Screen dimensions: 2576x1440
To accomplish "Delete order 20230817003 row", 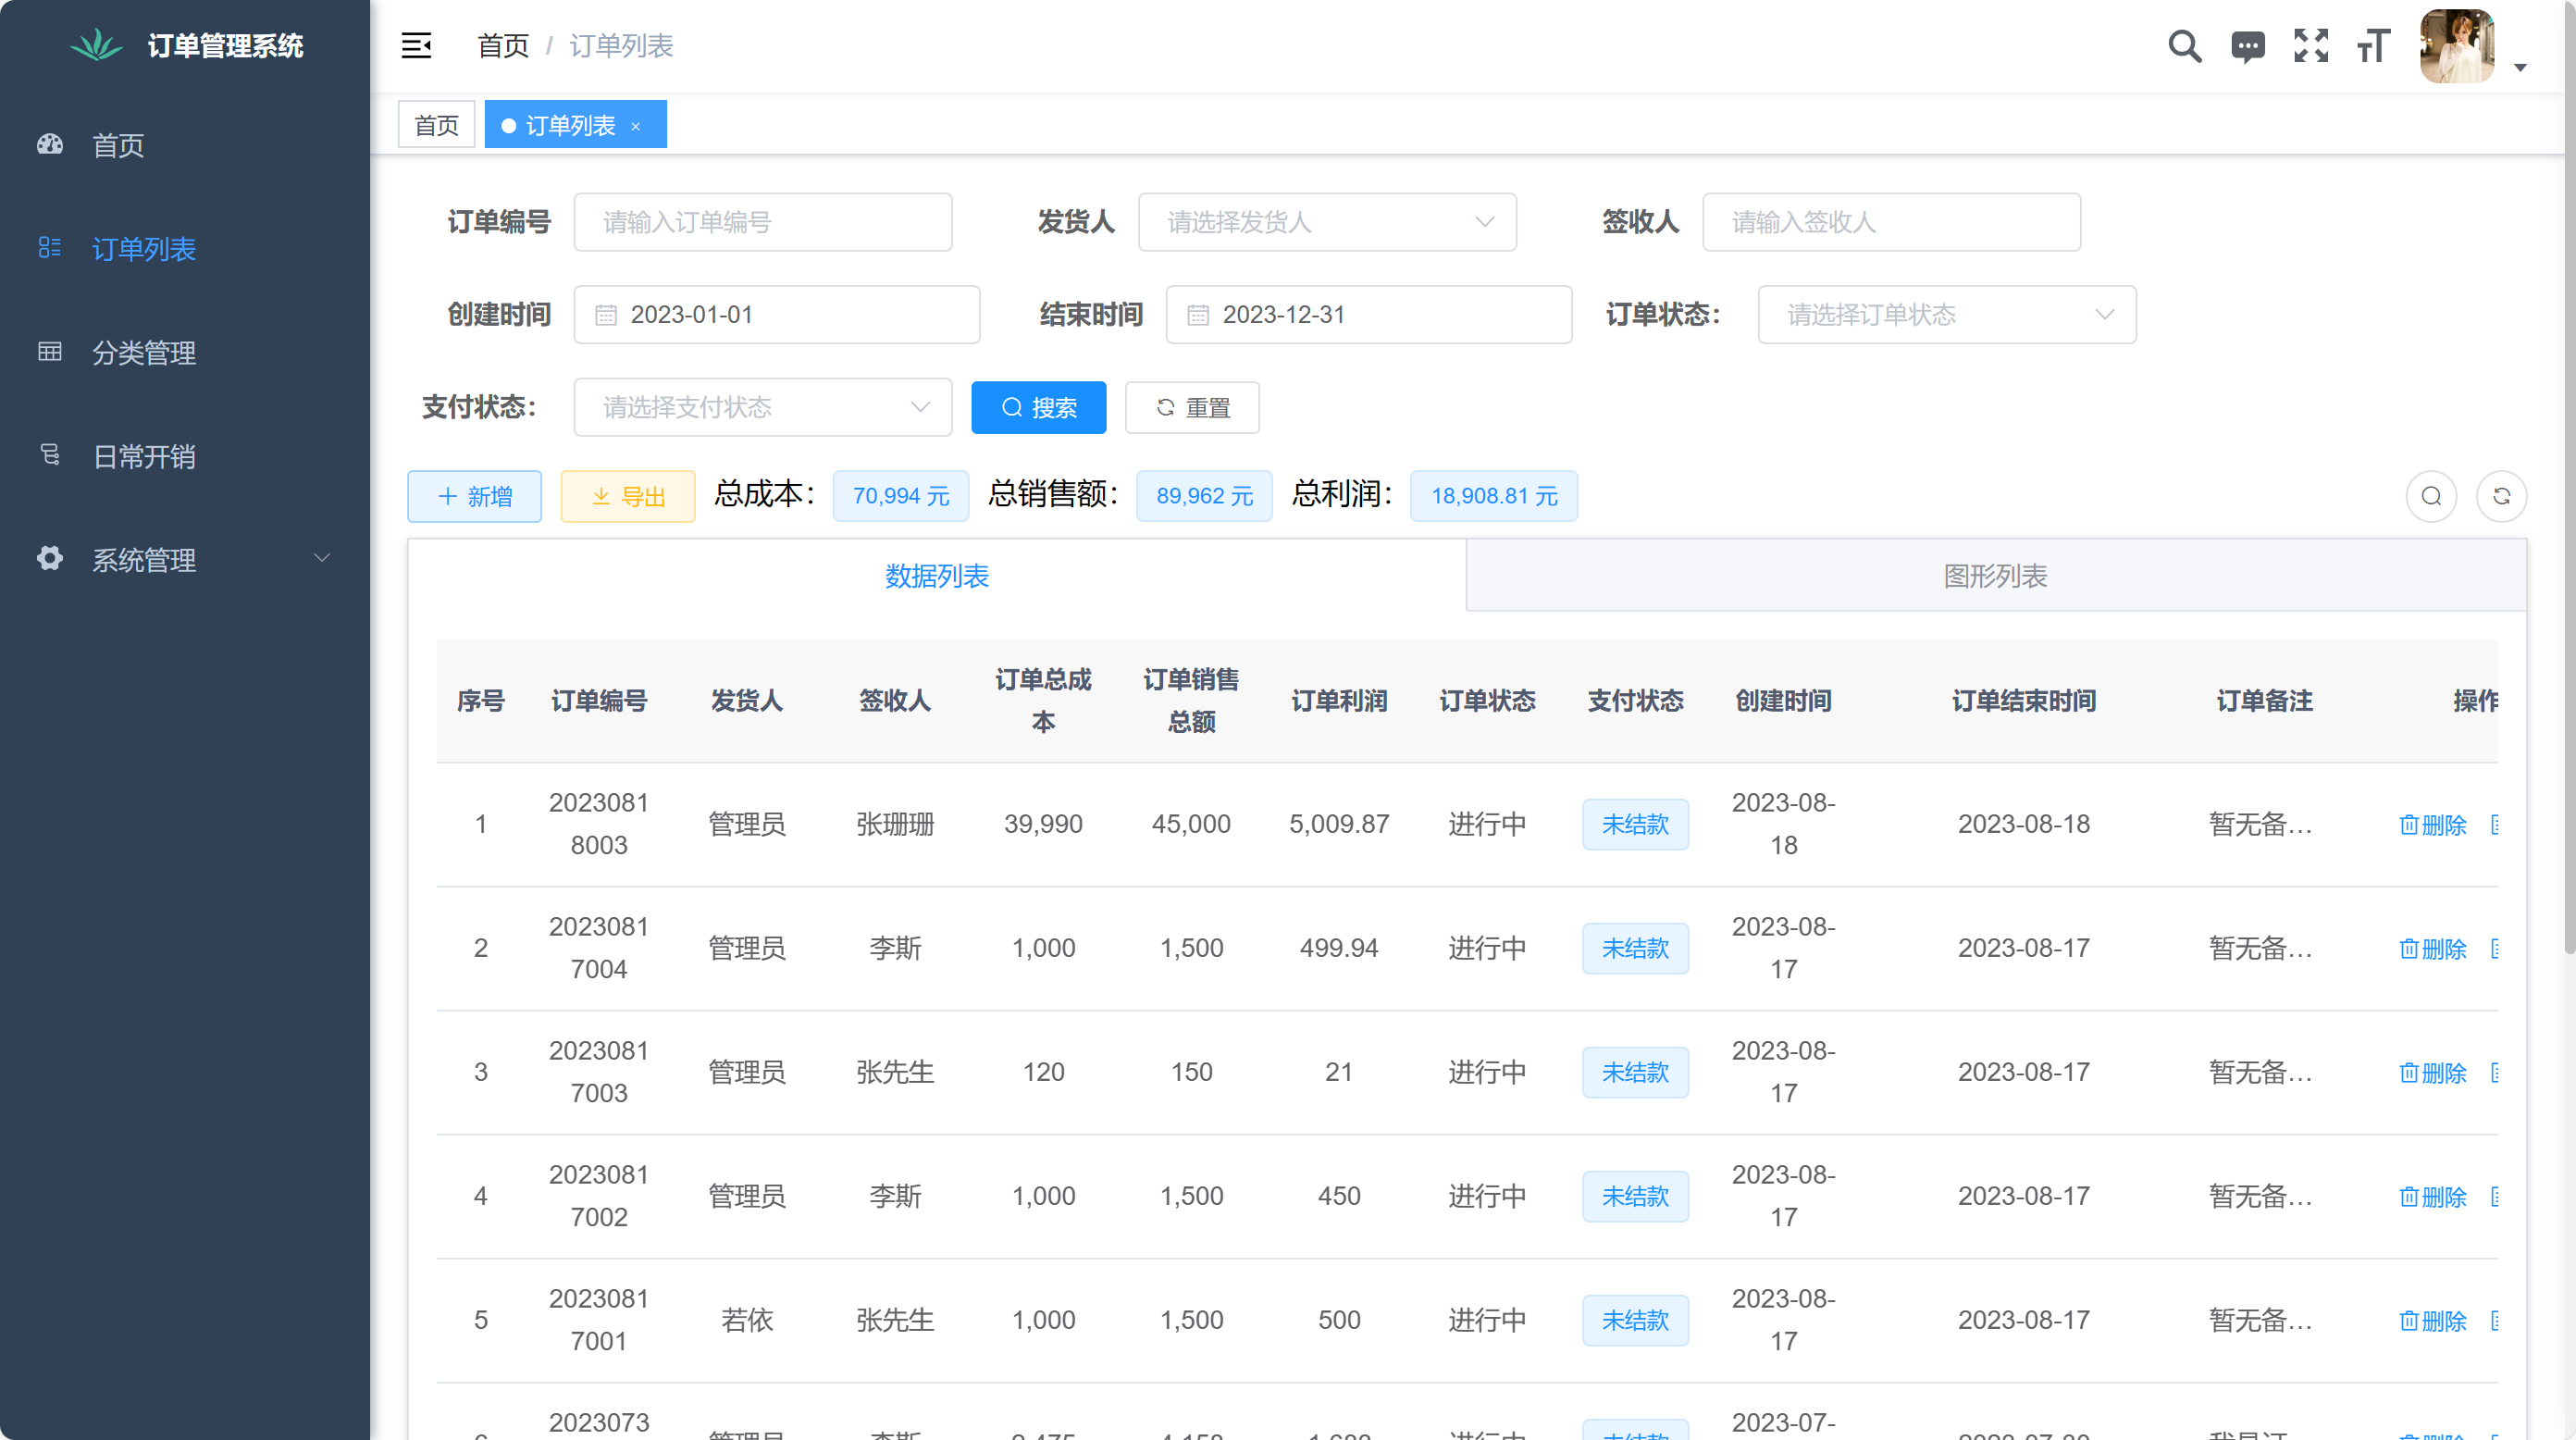I will click(2433, 1073).
